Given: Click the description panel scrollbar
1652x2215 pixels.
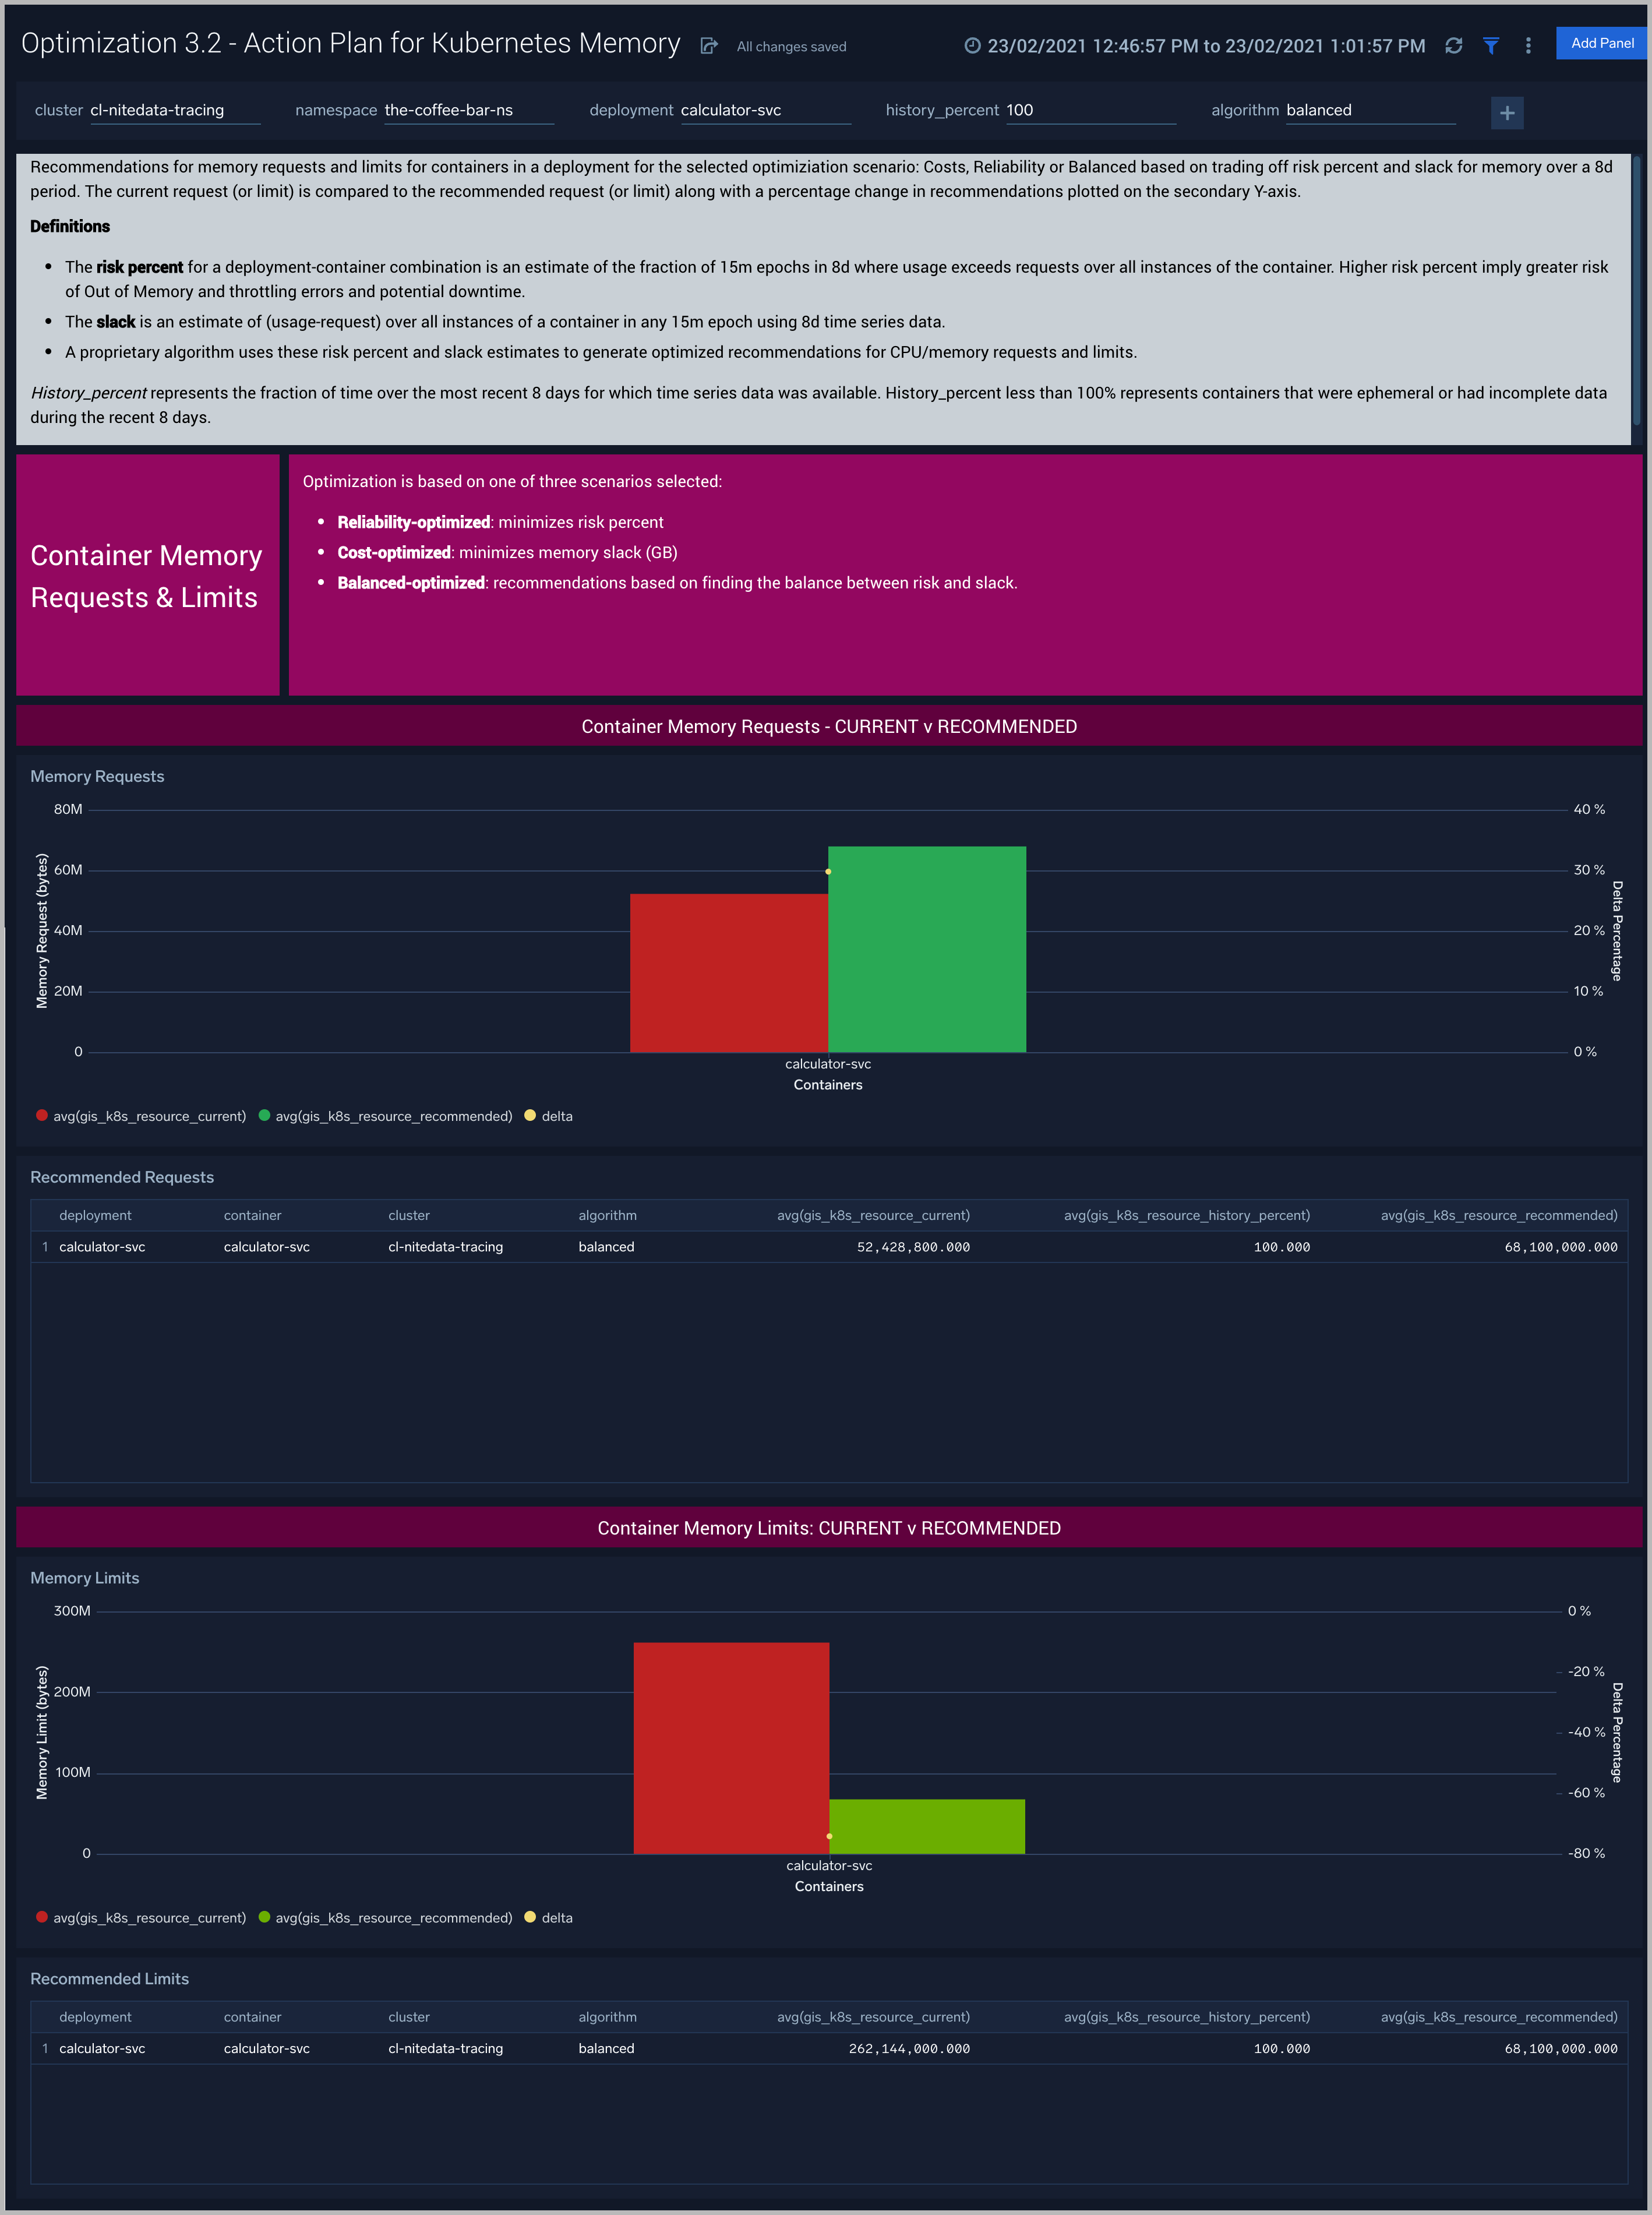Looking at the screenshot, I should tap(1636, 290).
